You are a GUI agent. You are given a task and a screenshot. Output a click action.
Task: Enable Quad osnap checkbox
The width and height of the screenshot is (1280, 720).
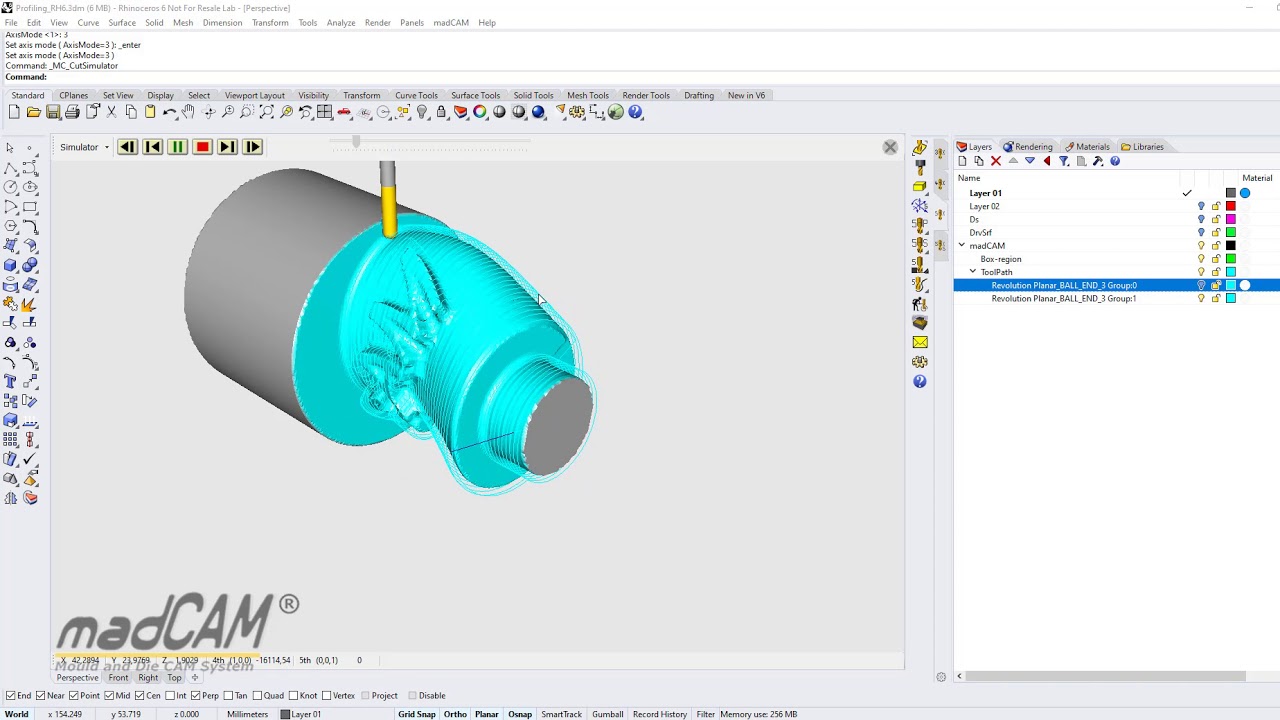point(258,696)
